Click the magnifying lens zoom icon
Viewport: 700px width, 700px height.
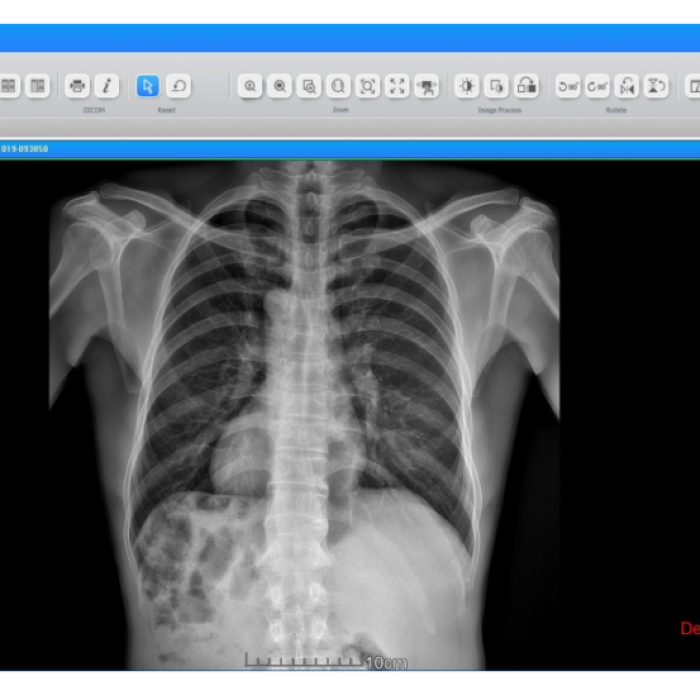pyautogui.click(x=338, y=86)
